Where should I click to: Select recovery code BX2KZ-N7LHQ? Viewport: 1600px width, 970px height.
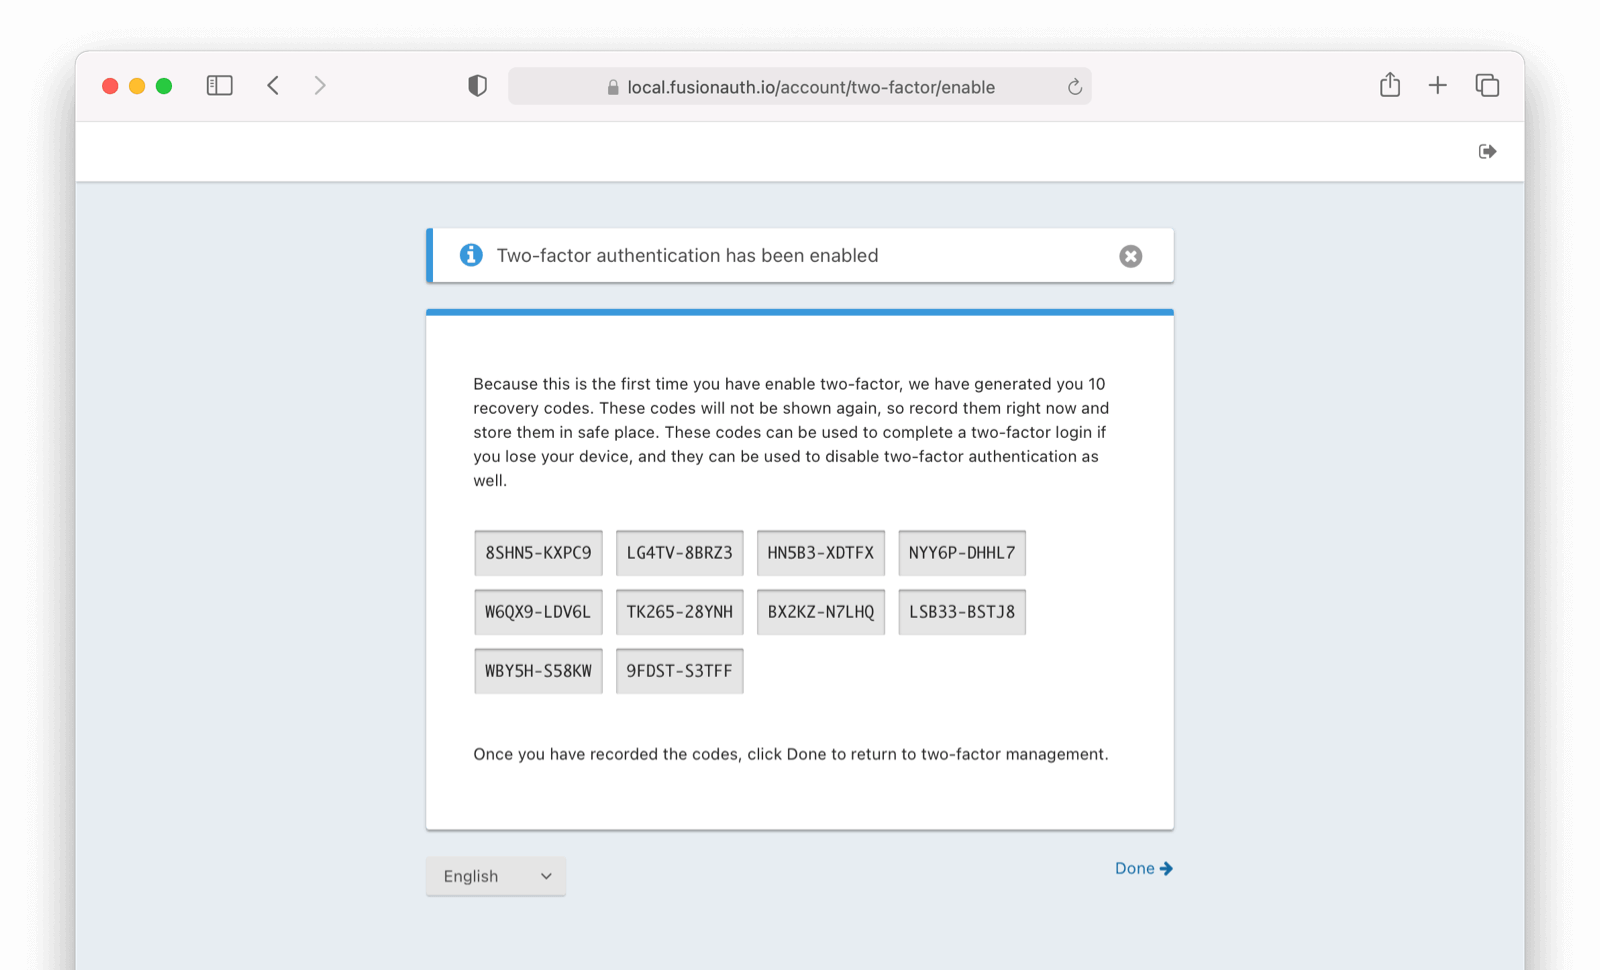click(x=821, y=612)
